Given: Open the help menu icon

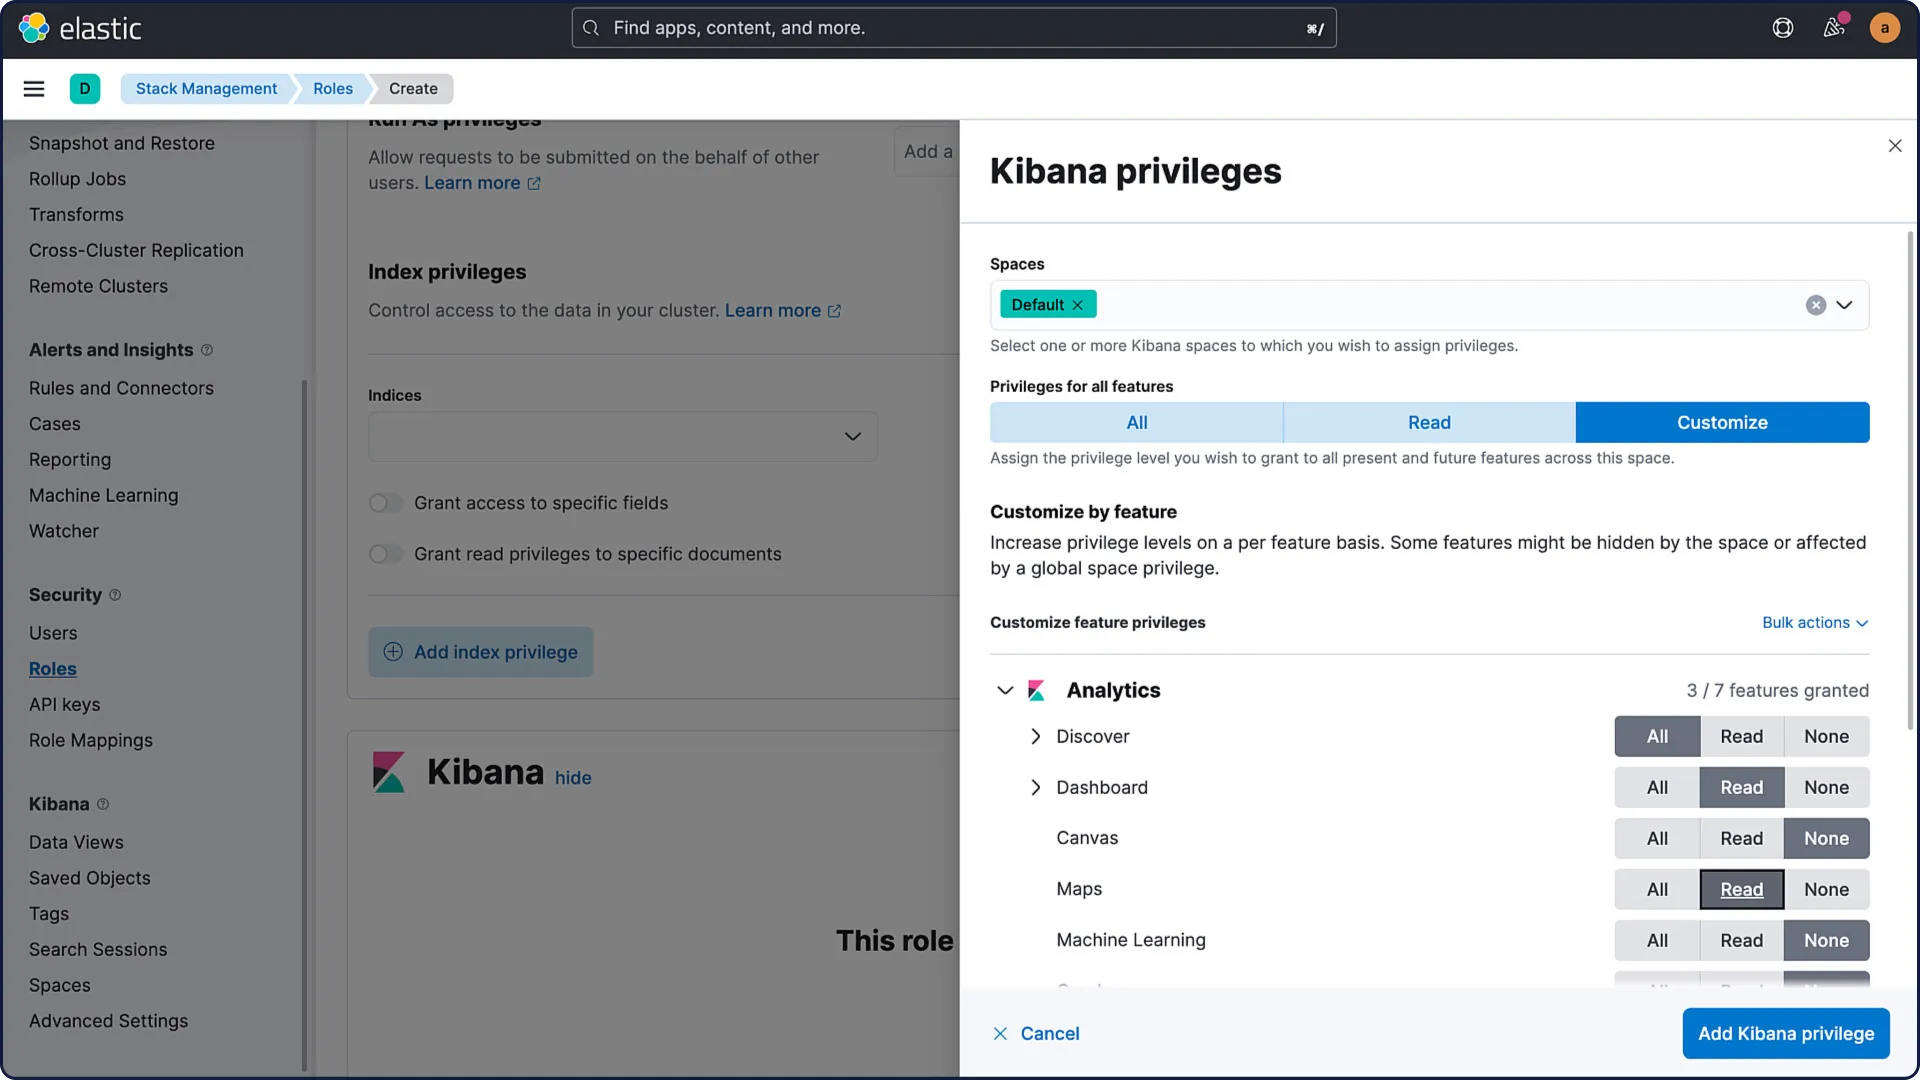Looking at the screenshot, I should (x=1783, y=28).
